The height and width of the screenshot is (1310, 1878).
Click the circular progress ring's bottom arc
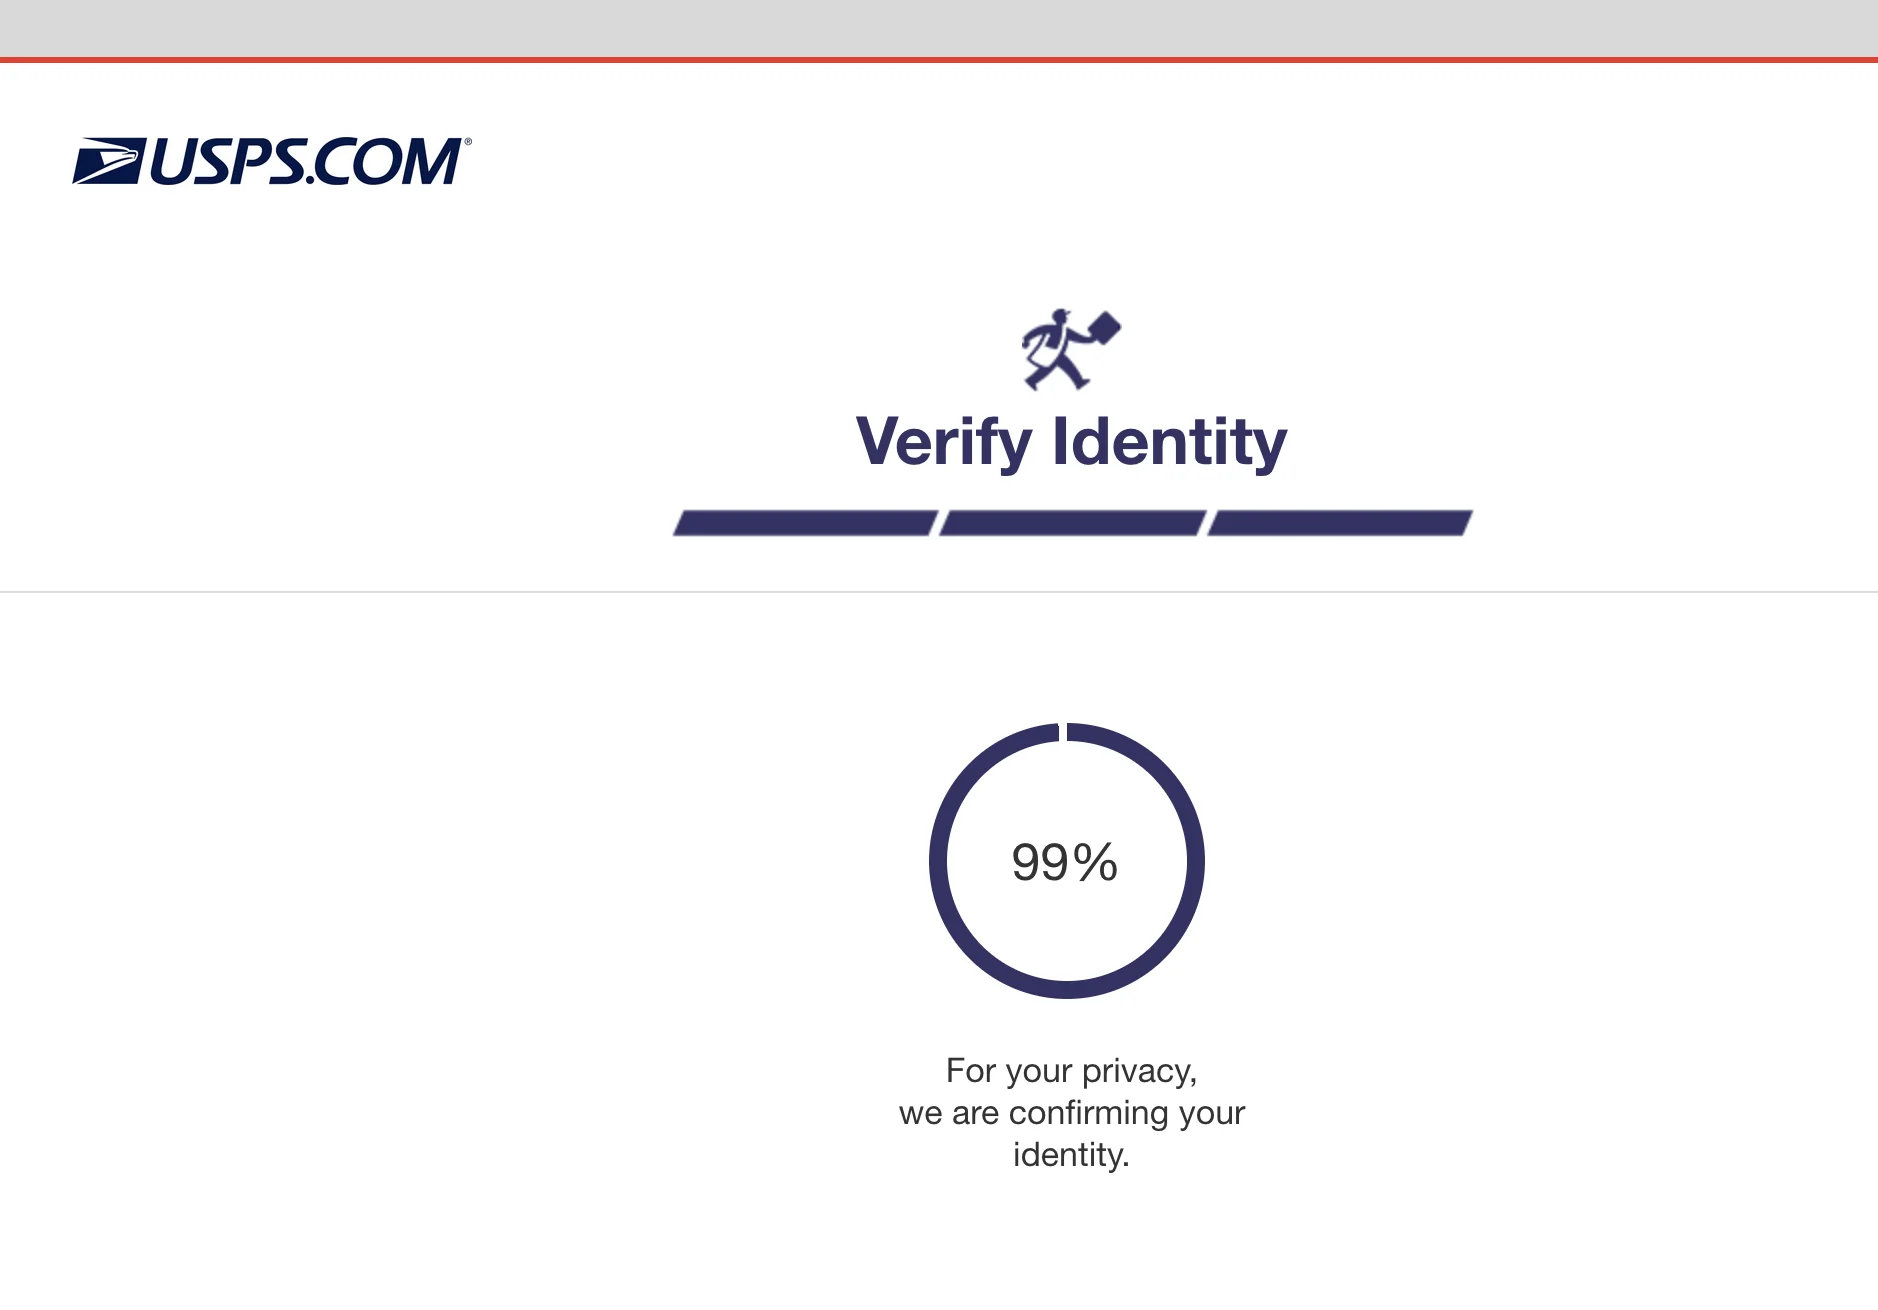pyautogui.click(x=1067, y=989)
